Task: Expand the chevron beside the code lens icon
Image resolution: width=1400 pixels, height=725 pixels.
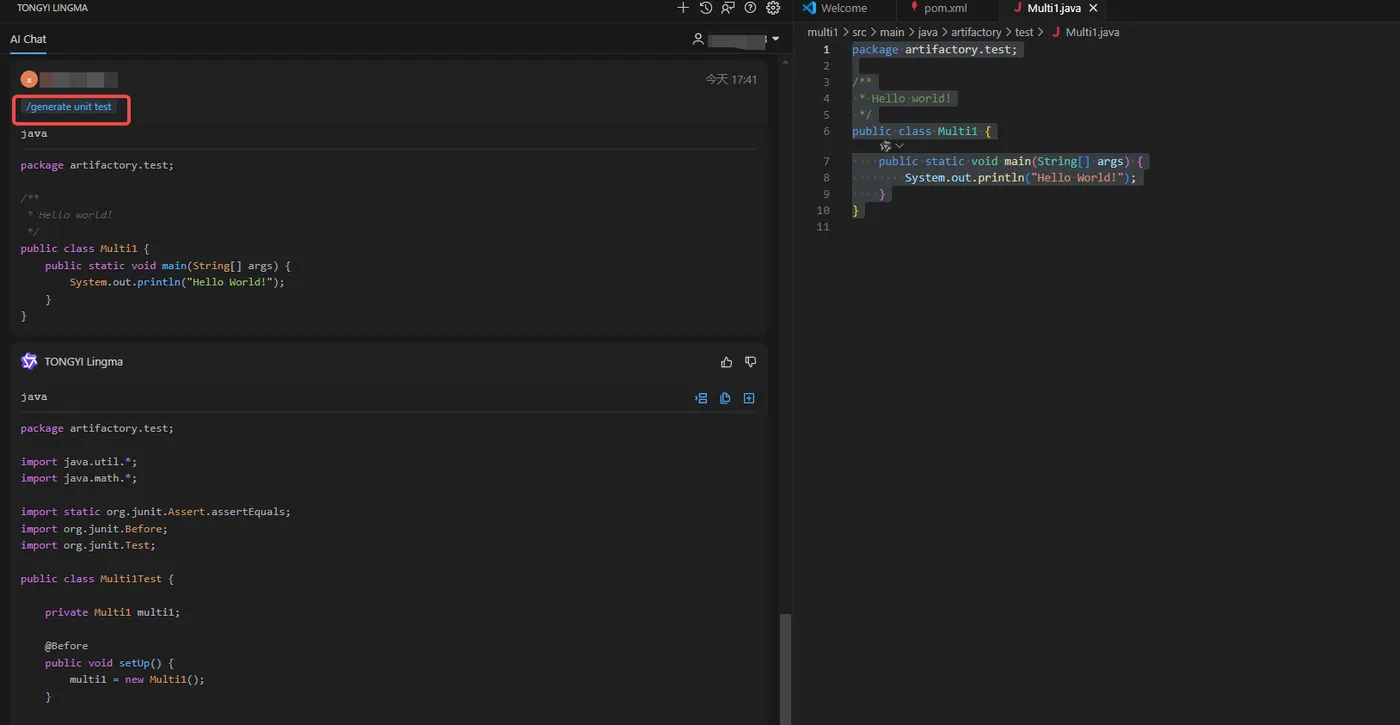Action: click(x=899, y=146)
